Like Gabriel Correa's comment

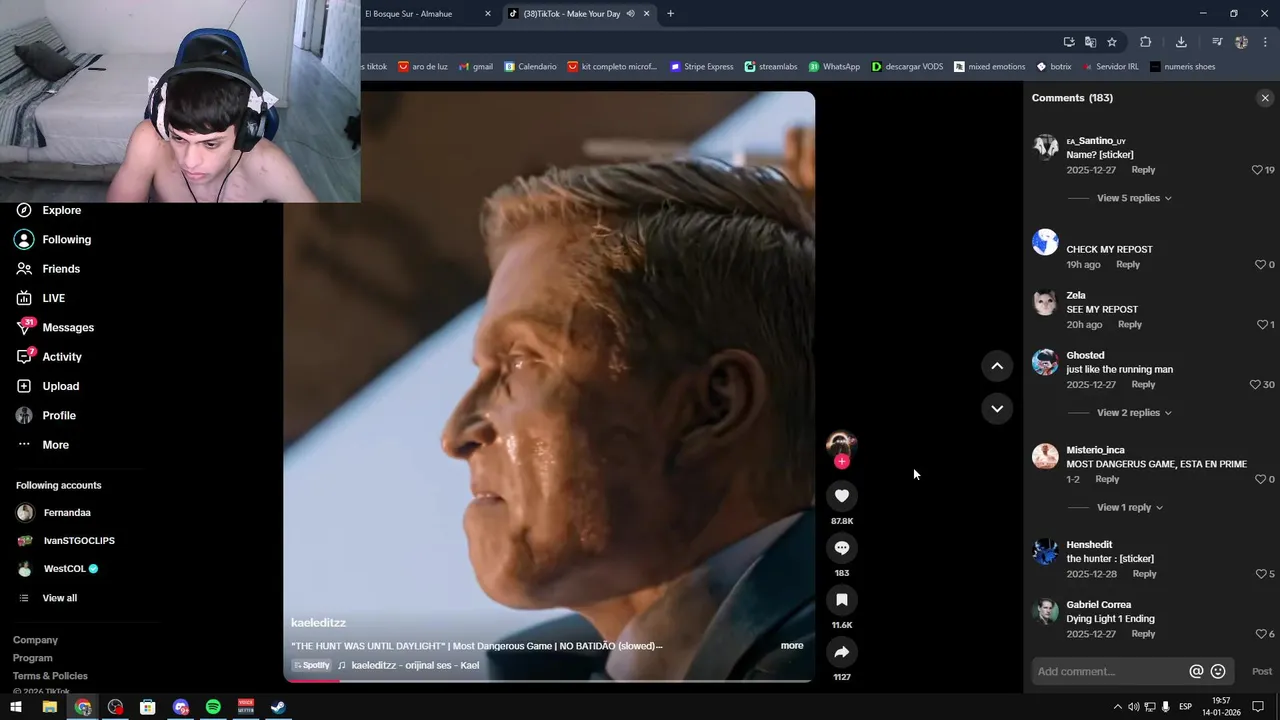pos(1260,634)
